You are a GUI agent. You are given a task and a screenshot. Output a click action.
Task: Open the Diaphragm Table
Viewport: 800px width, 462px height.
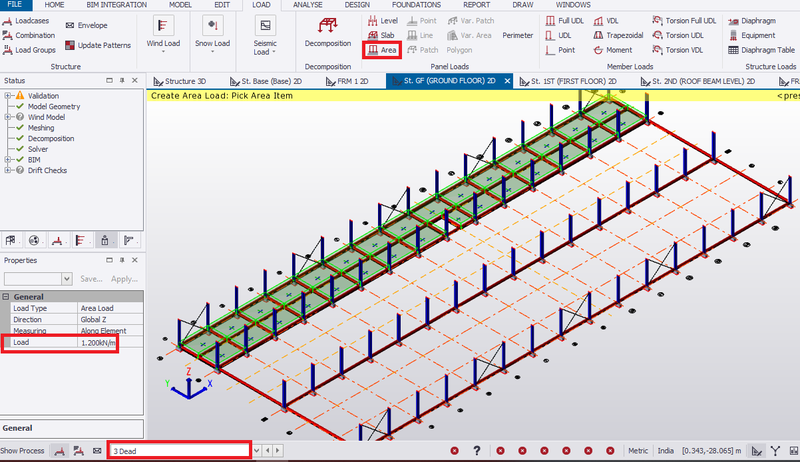[761, 50]
